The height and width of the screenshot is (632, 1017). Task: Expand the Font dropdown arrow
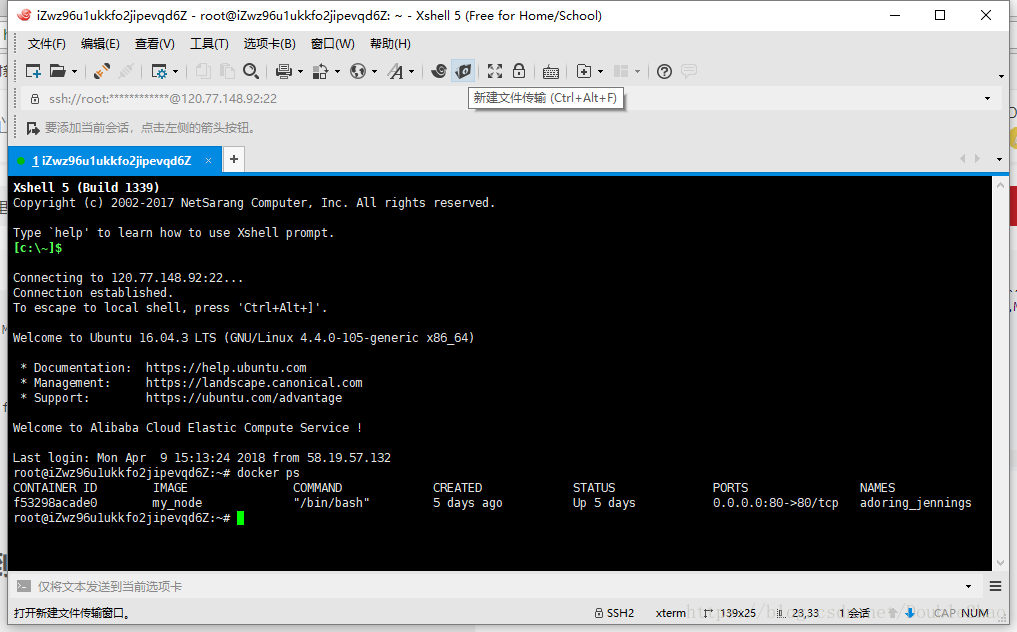pos(411,71)
